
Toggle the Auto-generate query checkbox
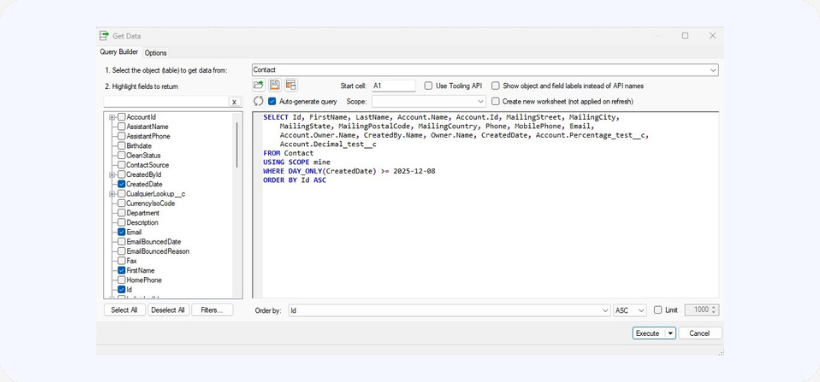(272, 102)
